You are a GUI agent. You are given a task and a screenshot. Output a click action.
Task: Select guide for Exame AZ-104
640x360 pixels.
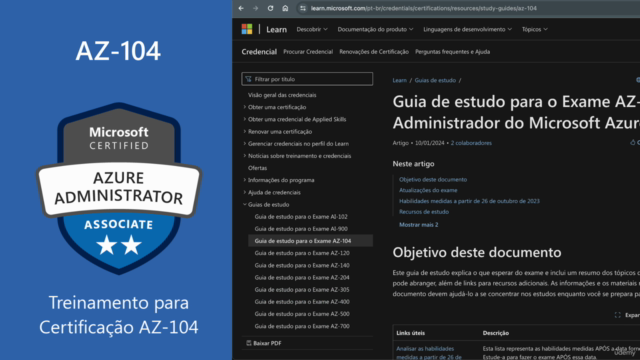[310, 241]
